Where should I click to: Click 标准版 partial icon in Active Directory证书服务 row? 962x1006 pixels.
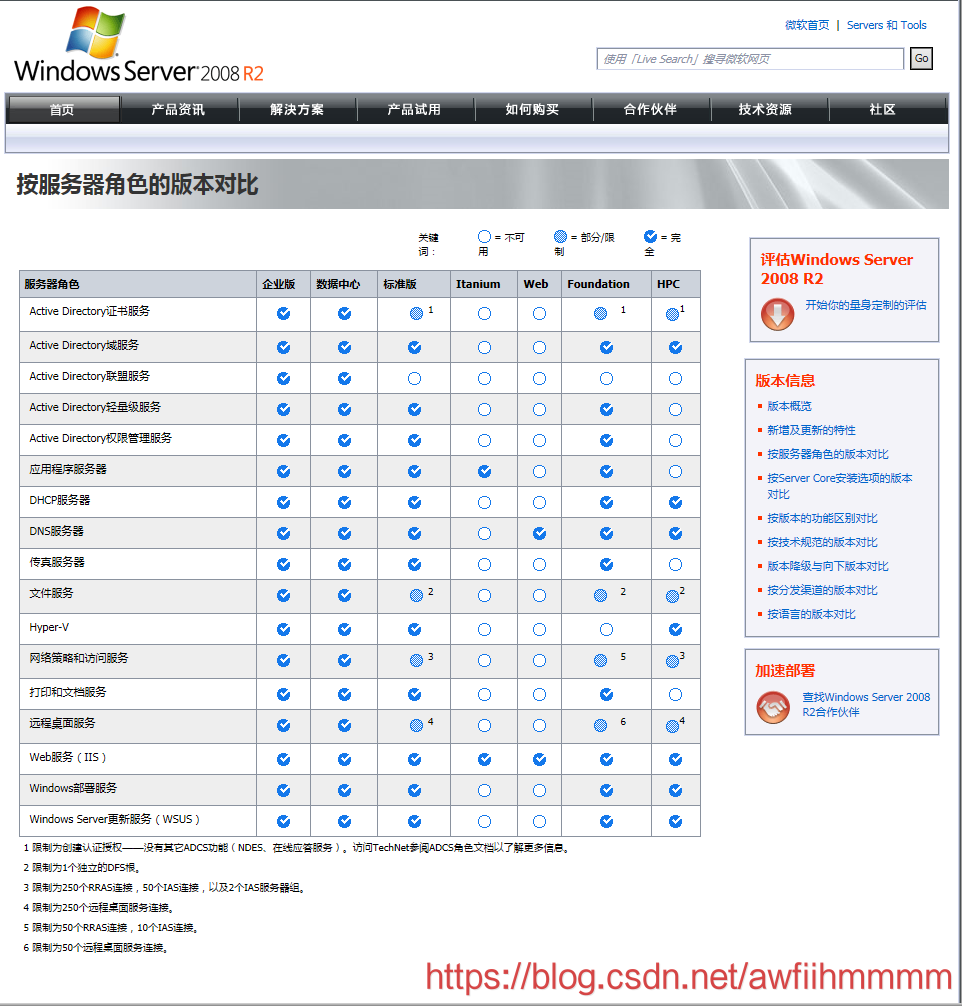(417, 314)
